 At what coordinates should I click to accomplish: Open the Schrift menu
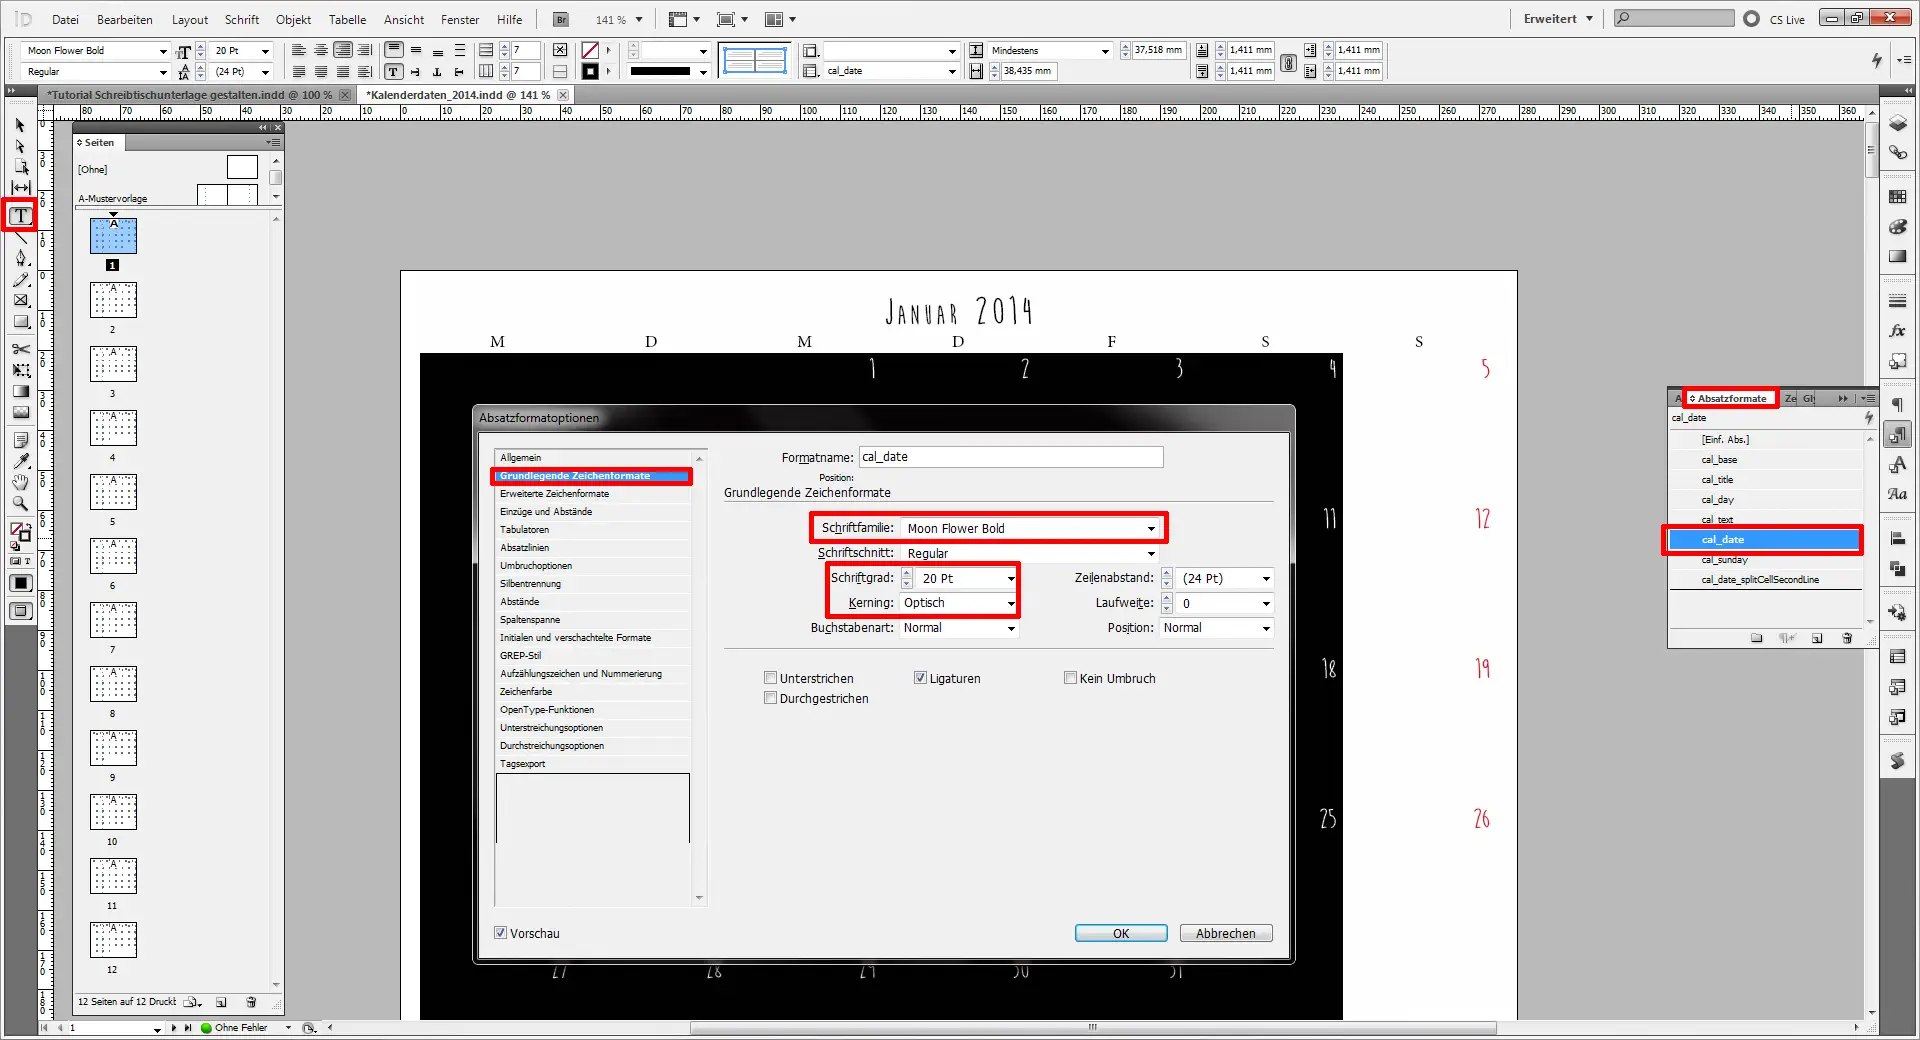(241, 19)
